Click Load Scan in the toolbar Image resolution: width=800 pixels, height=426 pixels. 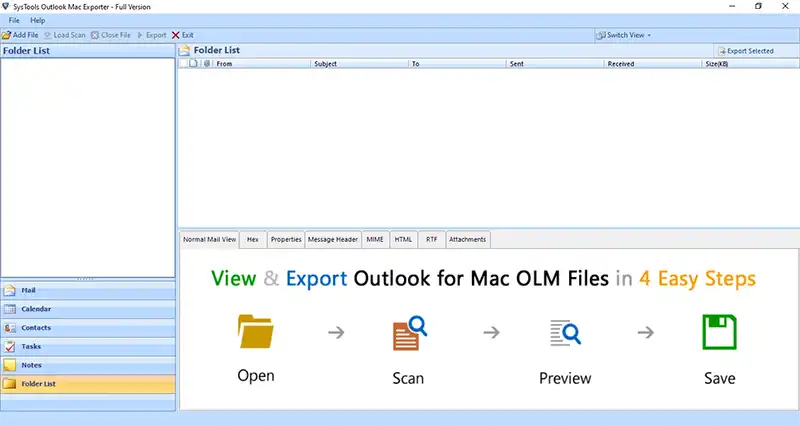point(65,35)
